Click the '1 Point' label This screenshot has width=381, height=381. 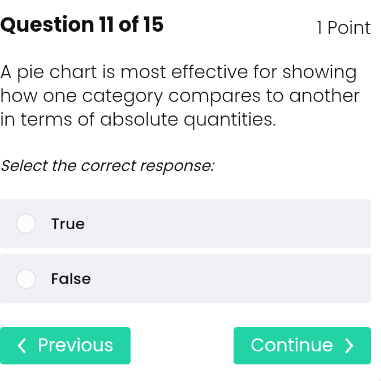344,28
